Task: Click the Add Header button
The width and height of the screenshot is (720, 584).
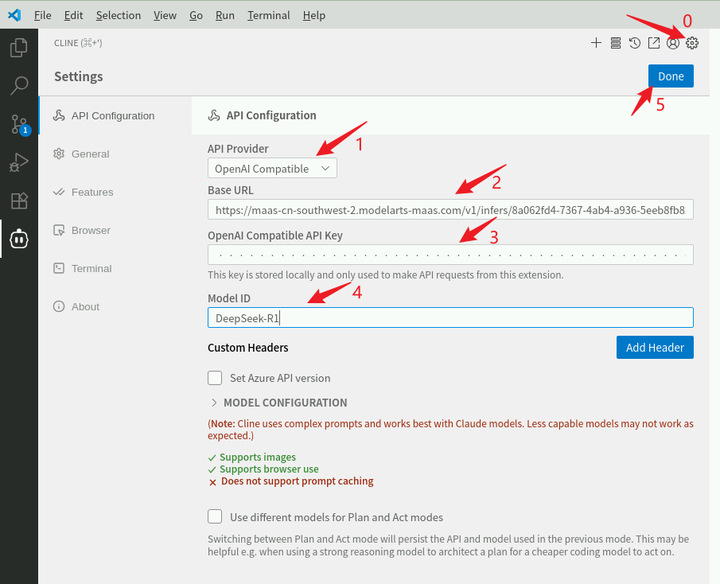Action: coord(655,348)
